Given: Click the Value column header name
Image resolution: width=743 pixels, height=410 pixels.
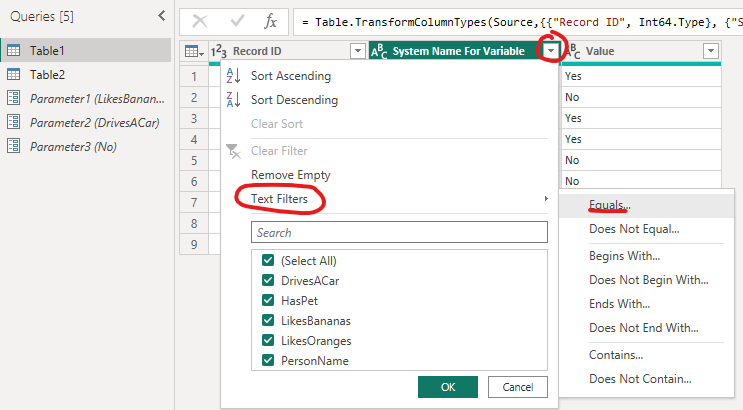Looking at the screenshot, I should pyautogui.click(x=600, y=51).
